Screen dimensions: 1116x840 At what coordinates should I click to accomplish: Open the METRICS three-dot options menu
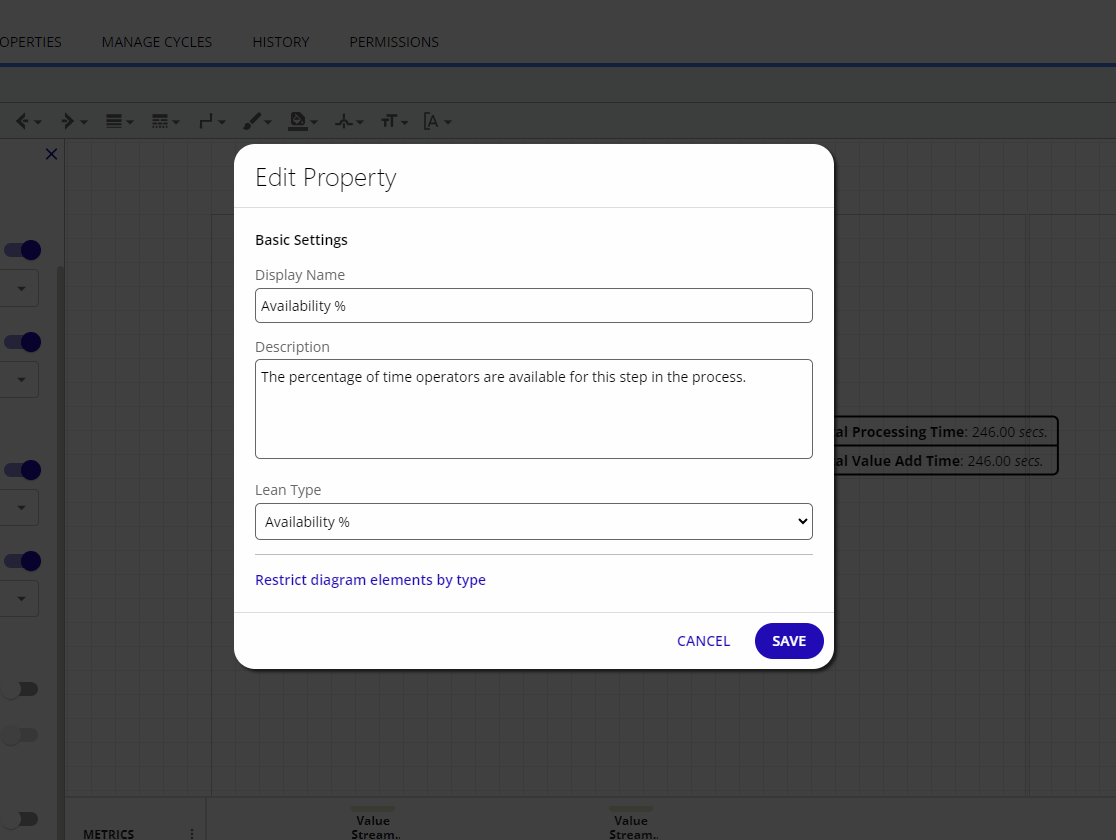(191, 833)
